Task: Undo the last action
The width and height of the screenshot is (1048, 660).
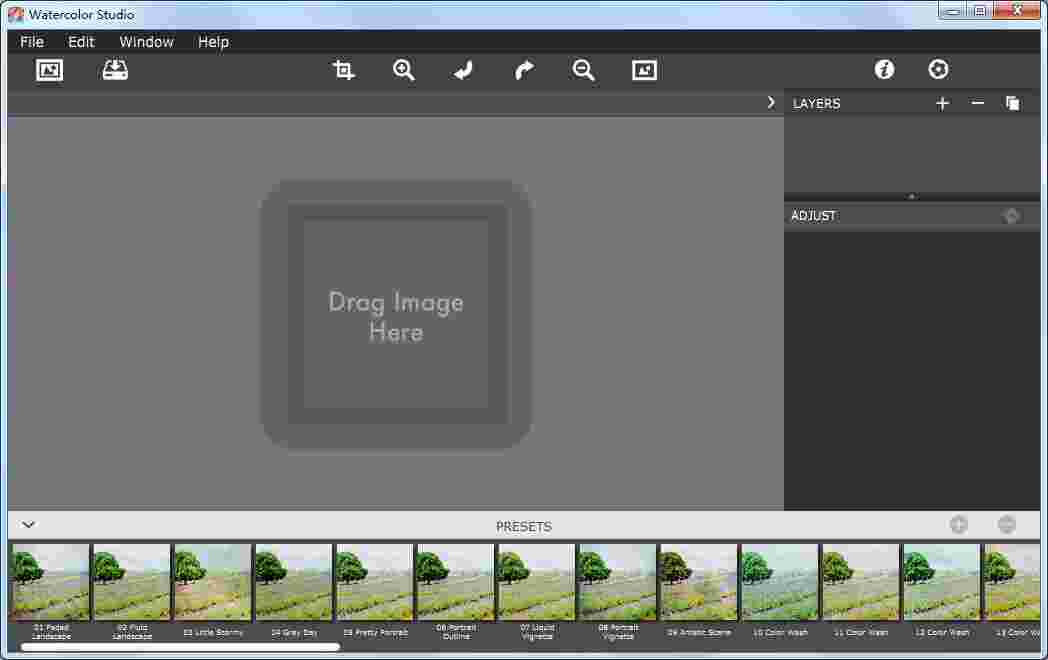Action: tap(463, 69)
